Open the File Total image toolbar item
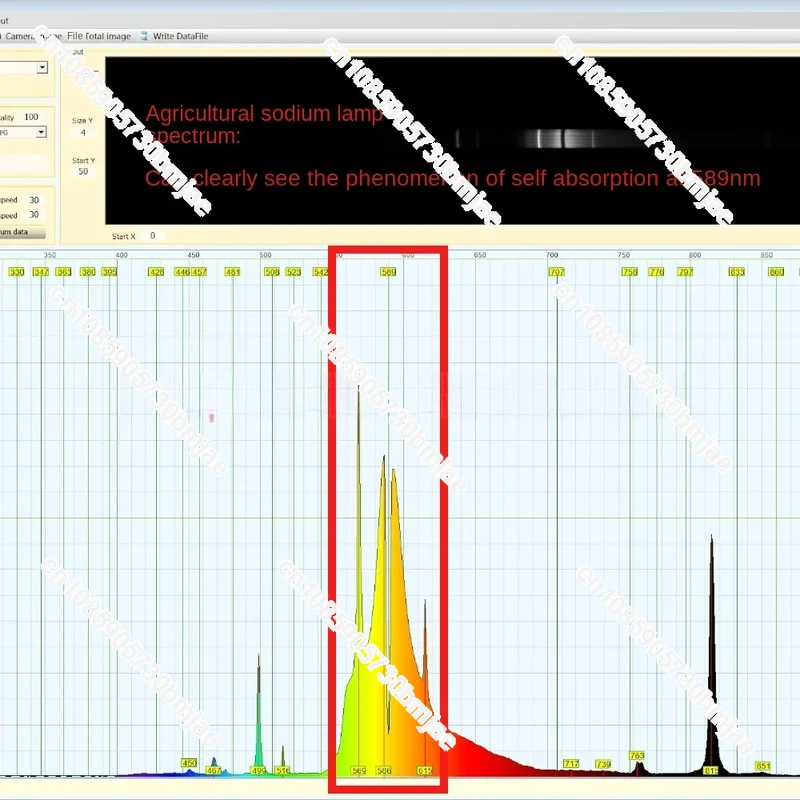 pos(99,36)
